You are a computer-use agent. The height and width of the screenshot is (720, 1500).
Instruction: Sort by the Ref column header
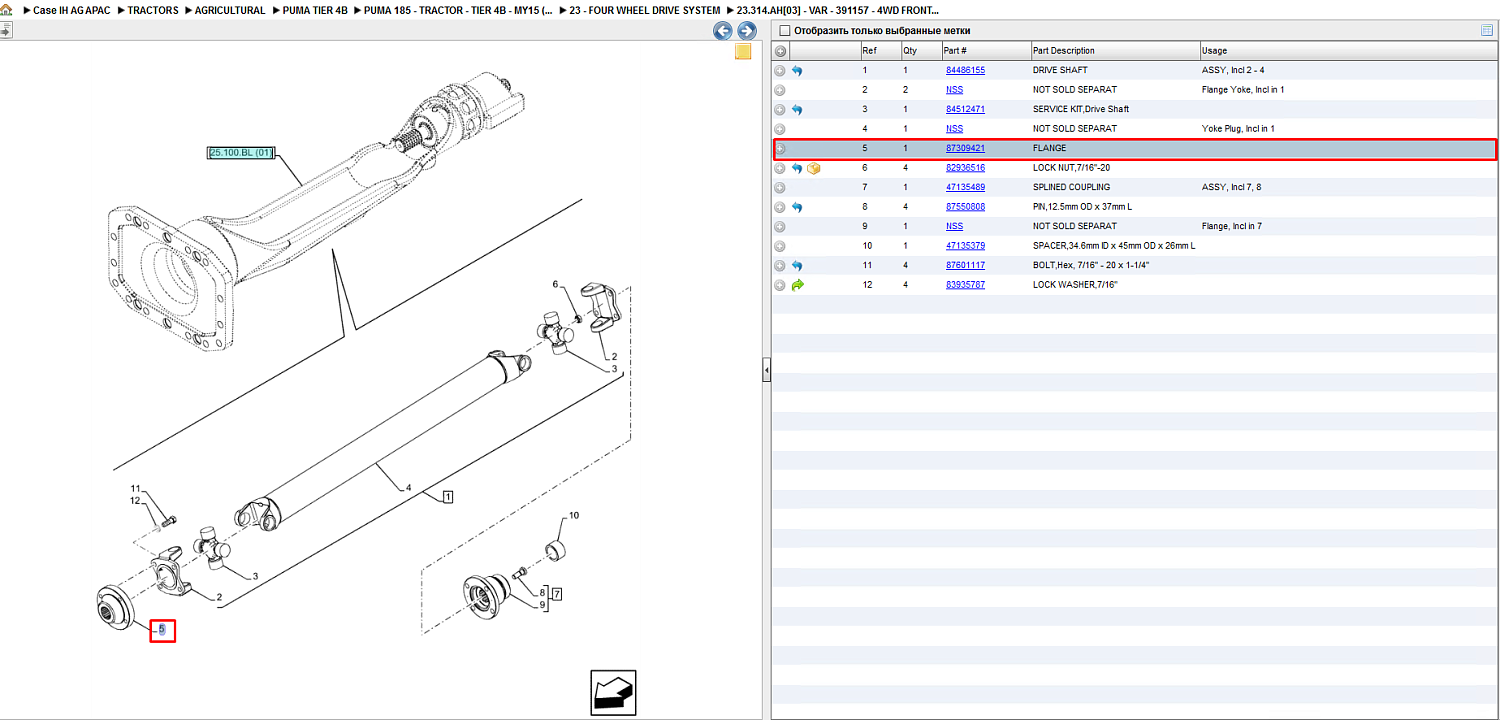pos(880,51)
